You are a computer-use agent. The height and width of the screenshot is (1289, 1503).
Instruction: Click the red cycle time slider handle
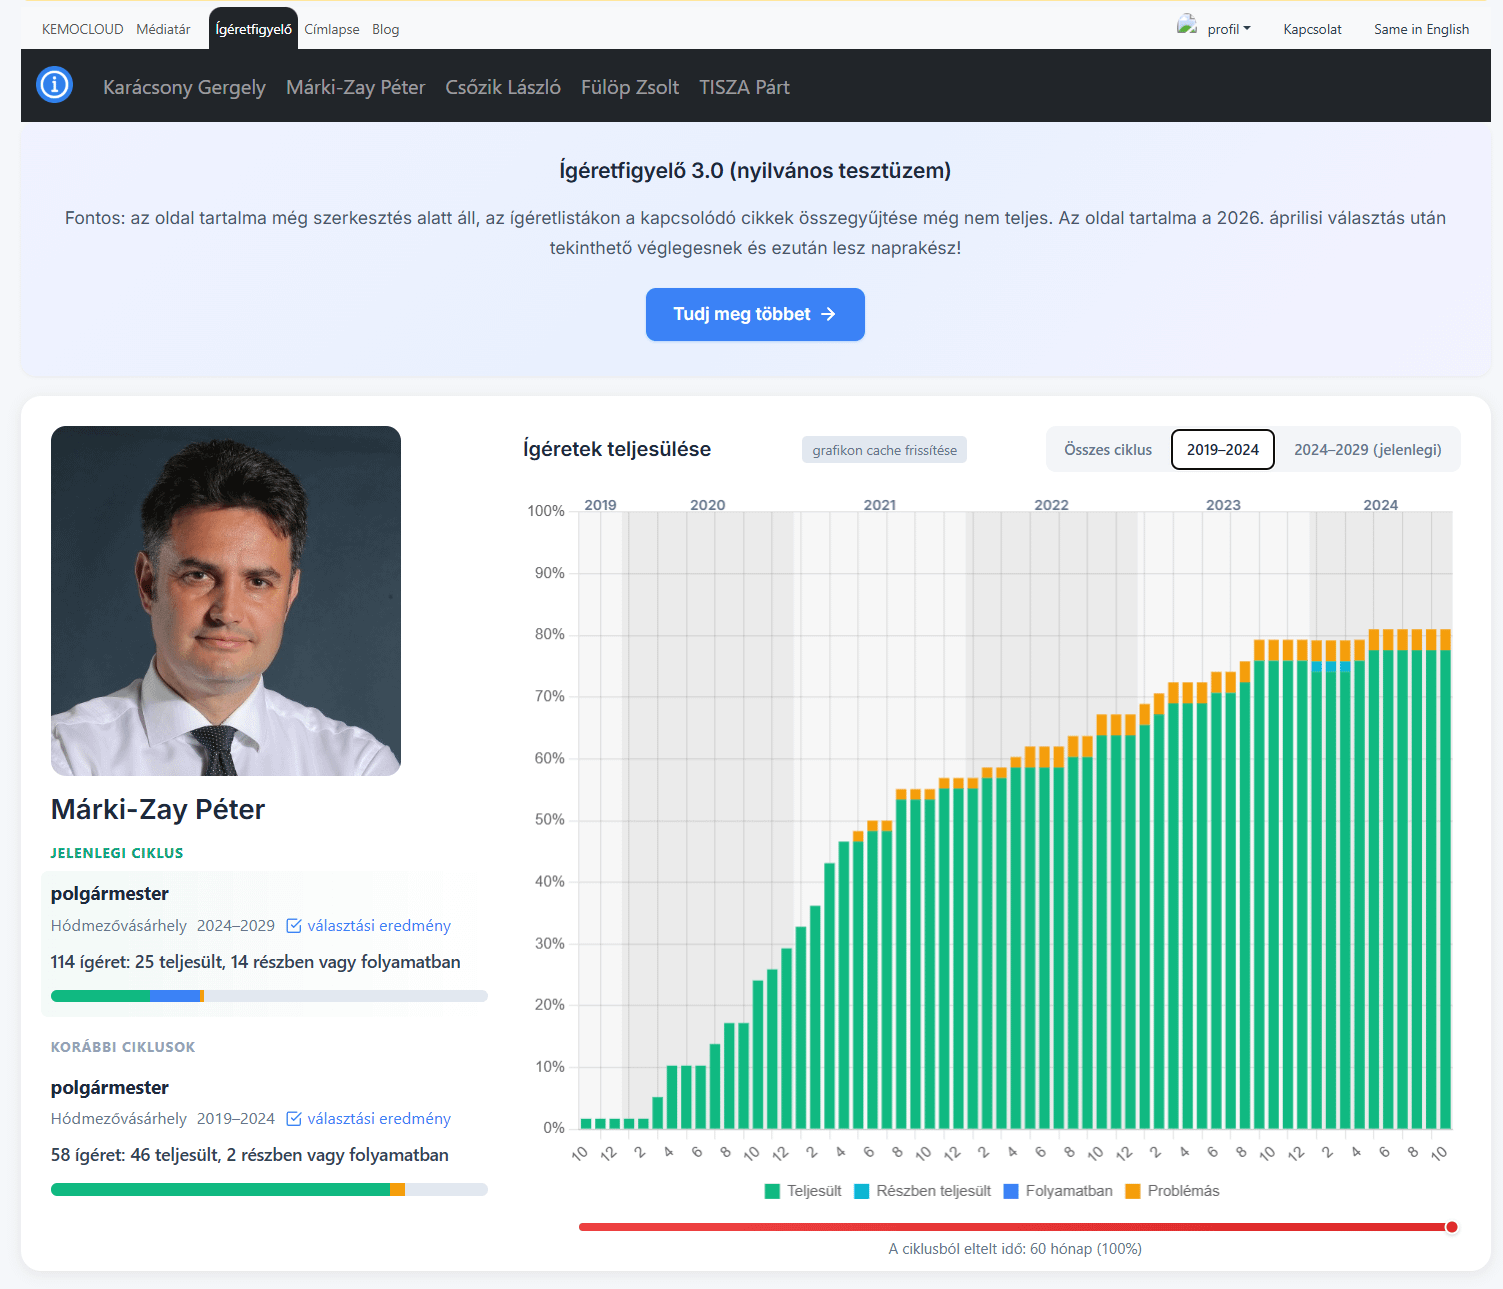pos(1451,1227)
